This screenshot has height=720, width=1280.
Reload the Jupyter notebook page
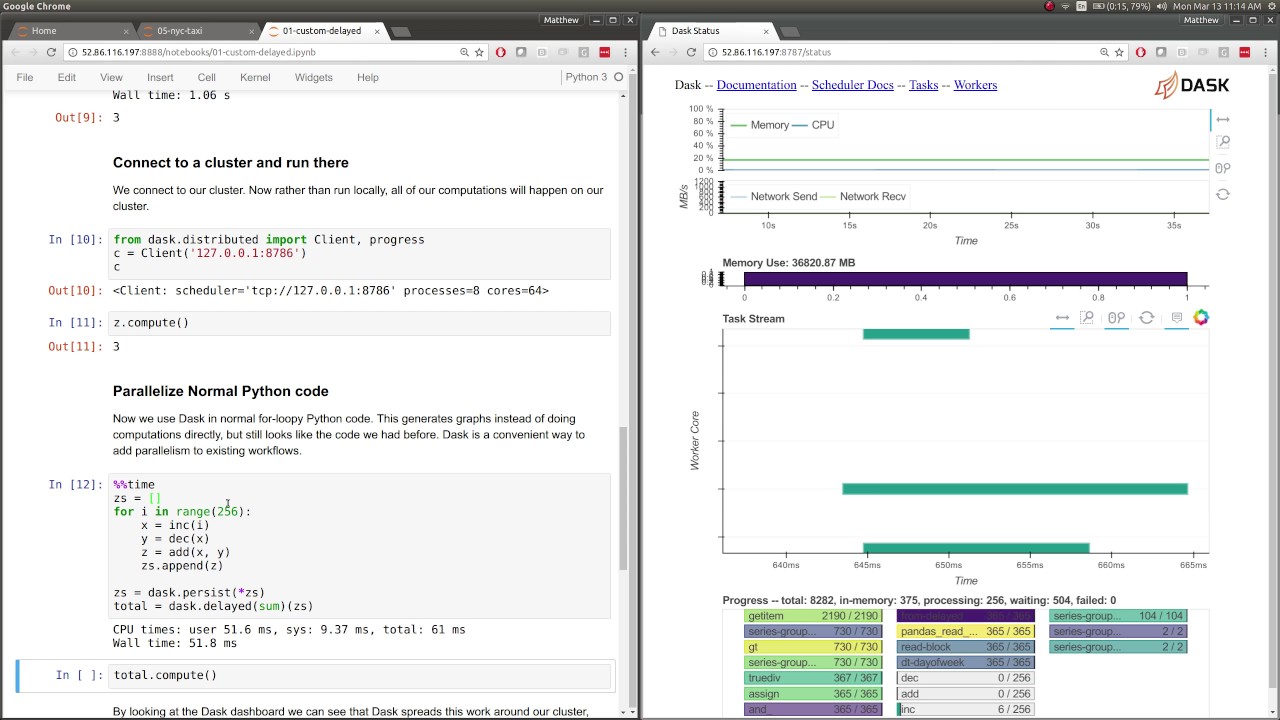[52, 52]
